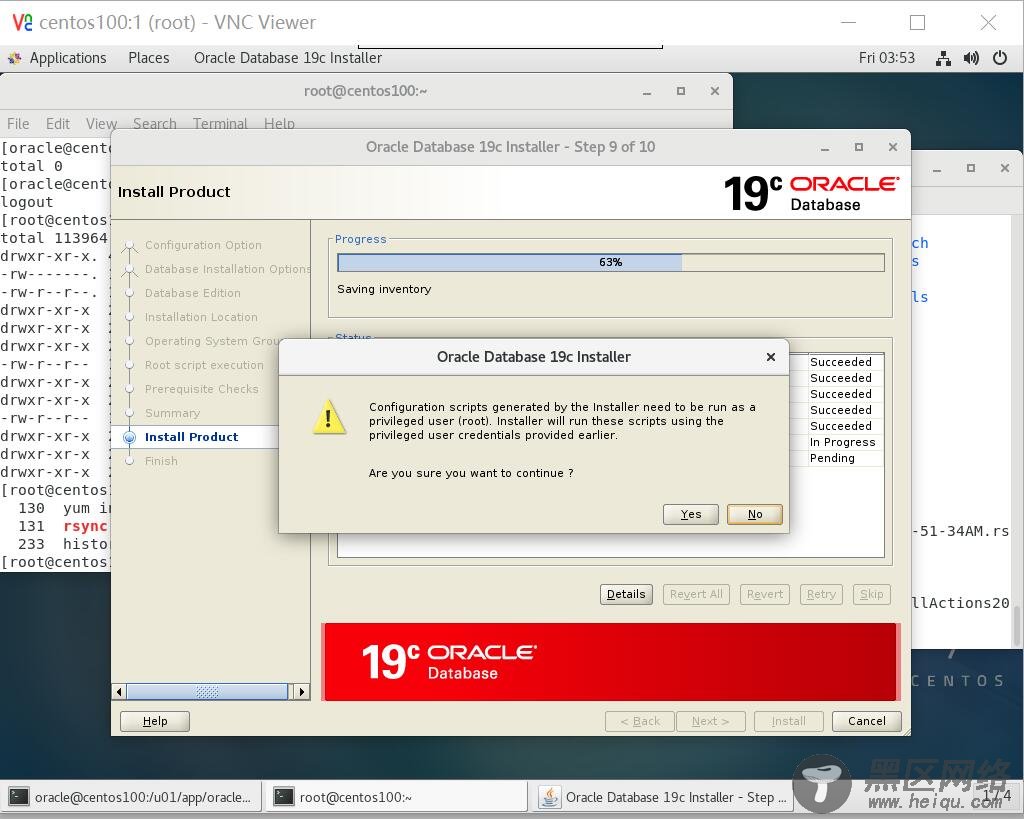The image size is (1024, 819).
Task: Switch to oracle@centos100 terminal in taskbar
Action: click(131, 797)
